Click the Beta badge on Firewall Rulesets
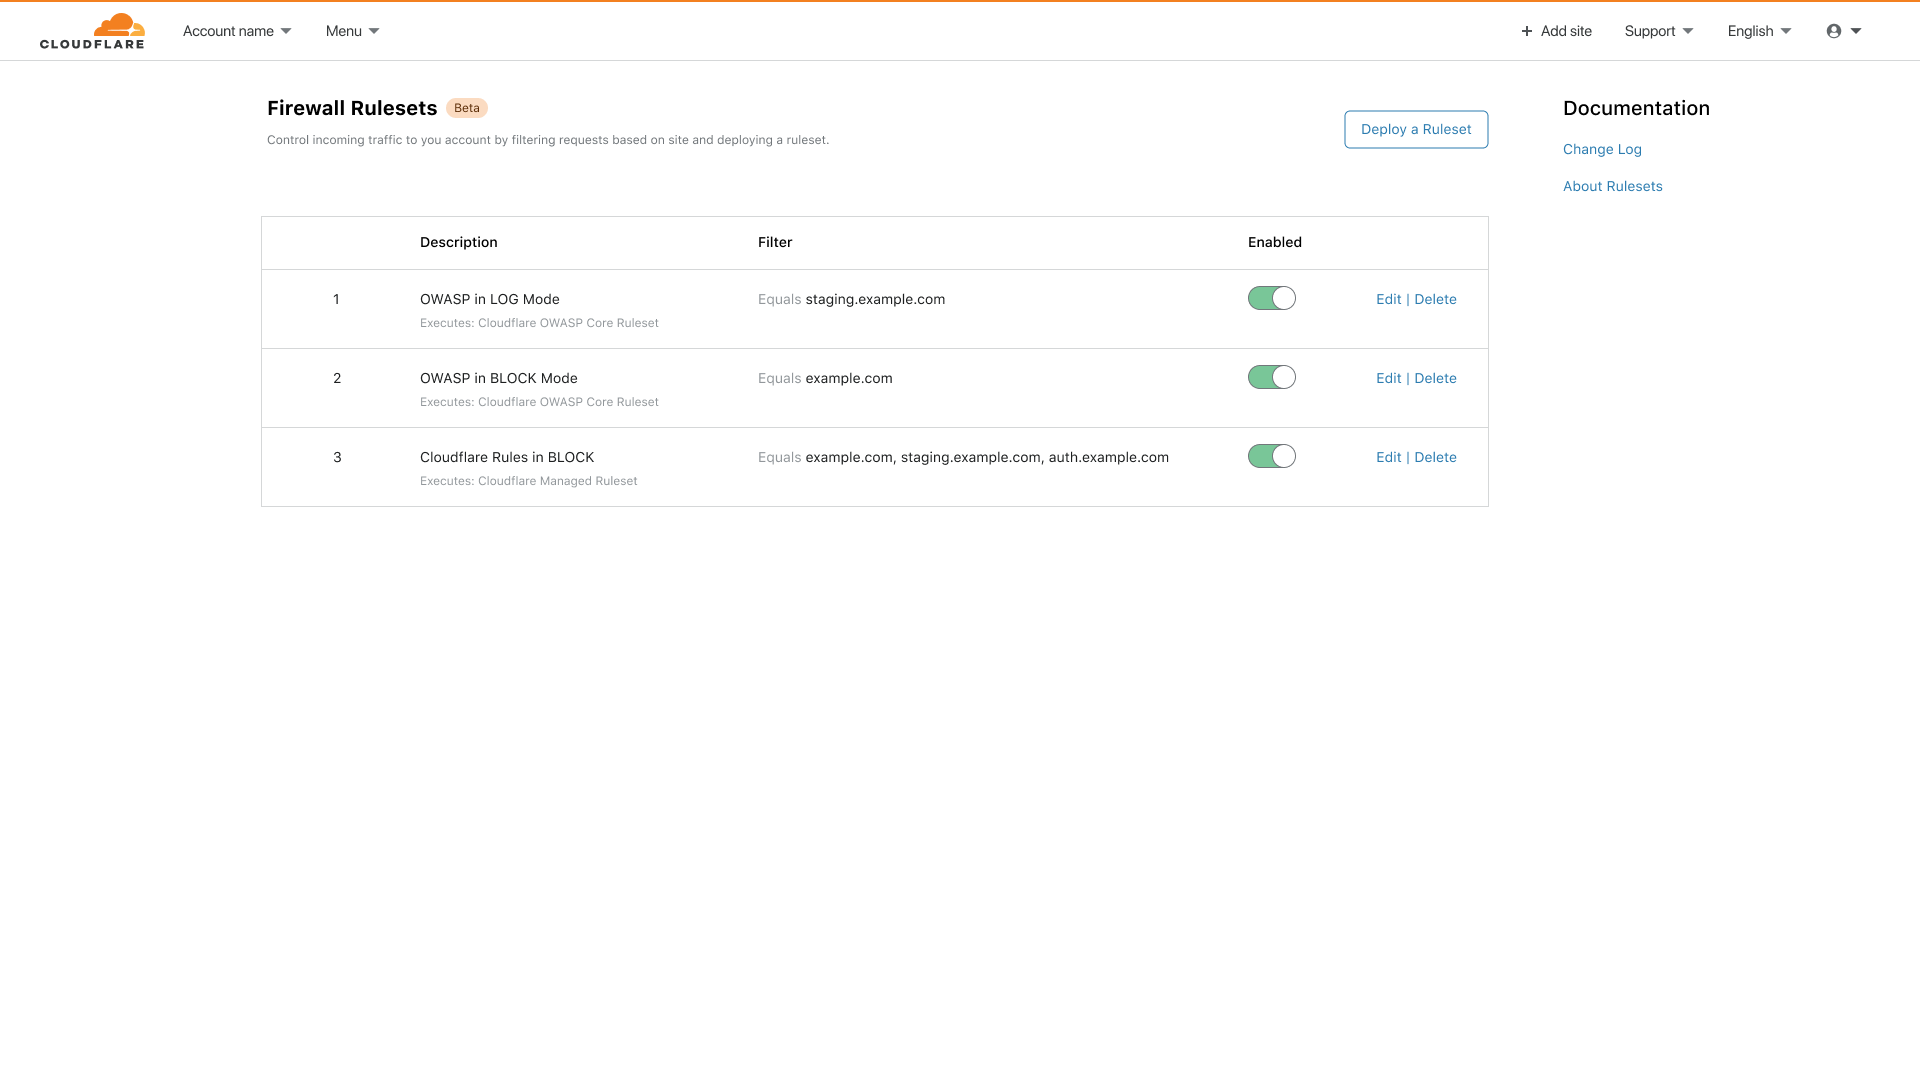The height and width of the screenshot is (1080, 1920). pos(467,108)
